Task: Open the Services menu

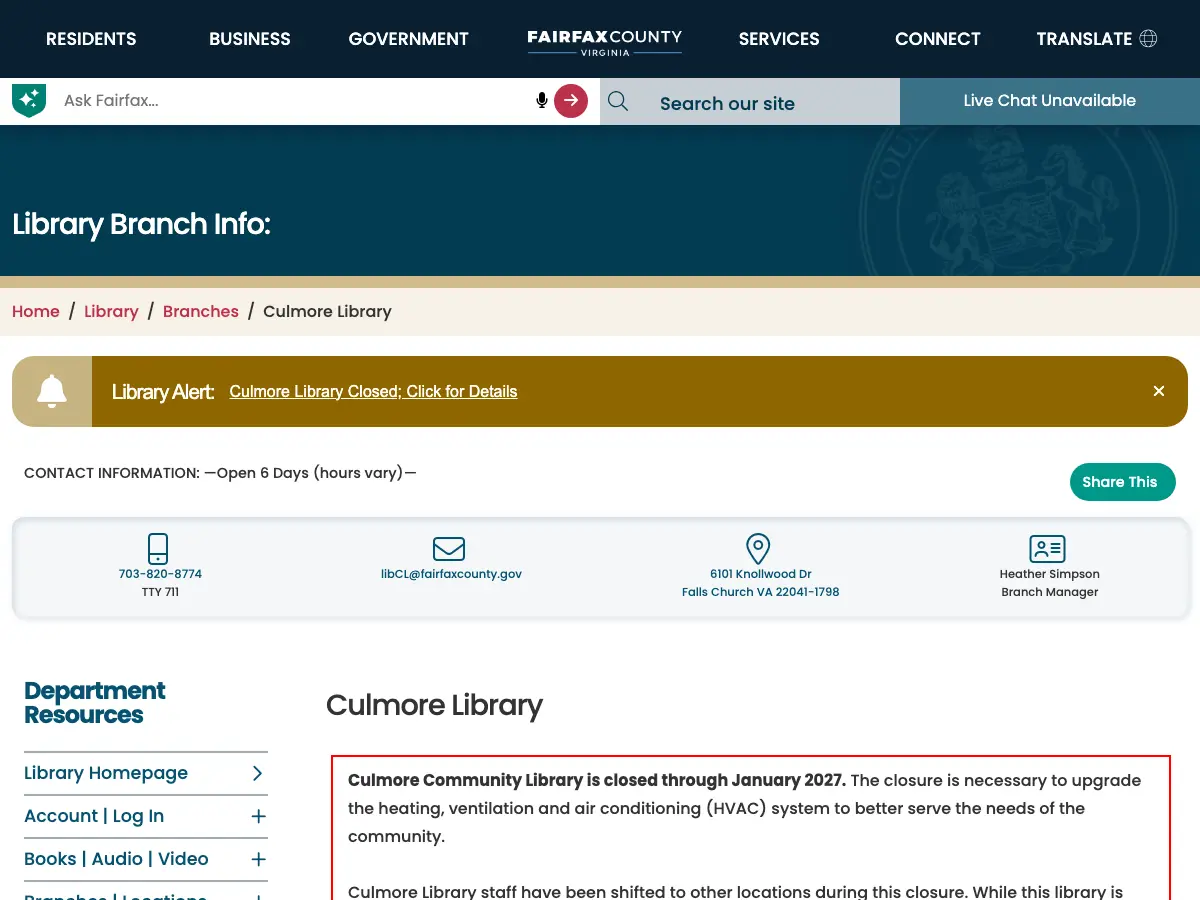Action: pos(779,39)
